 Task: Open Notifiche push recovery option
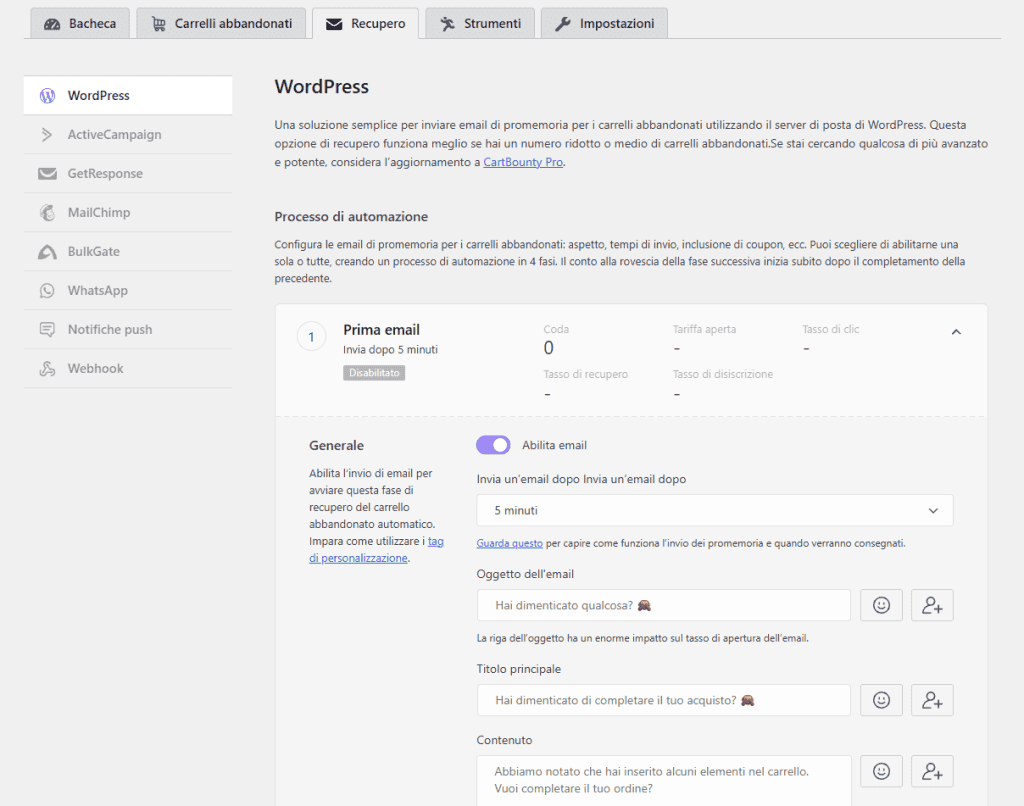[x=128, y=329]
